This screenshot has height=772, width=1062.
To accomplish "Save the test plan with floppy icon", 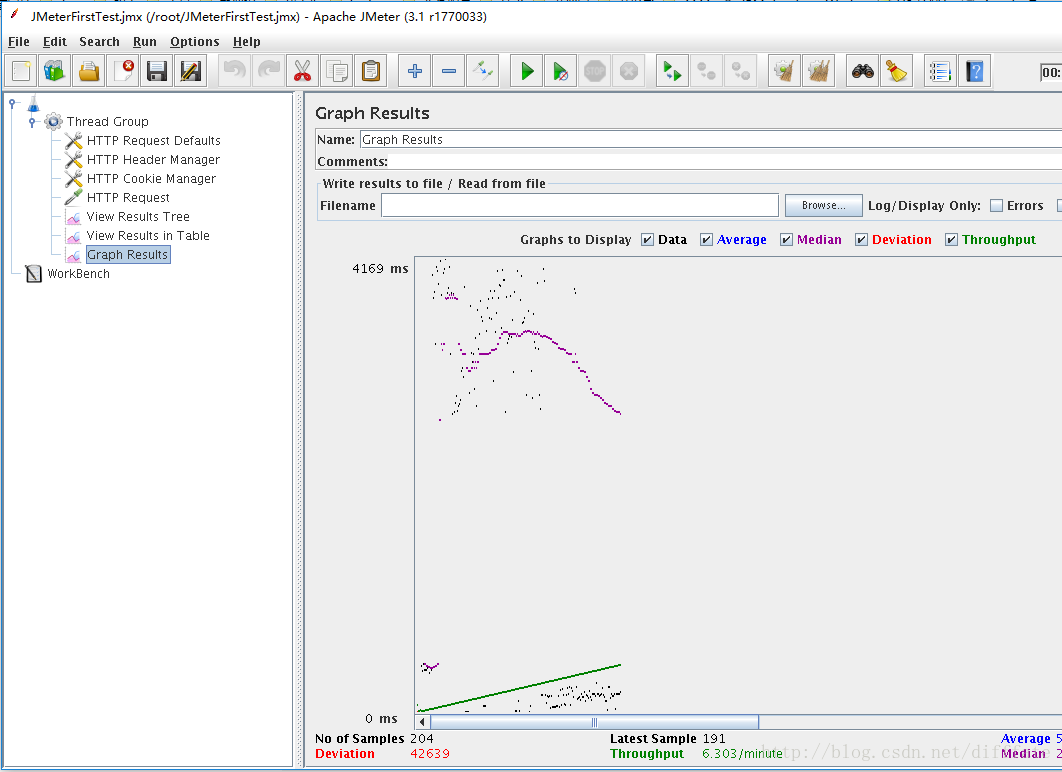I will [157, 71].
